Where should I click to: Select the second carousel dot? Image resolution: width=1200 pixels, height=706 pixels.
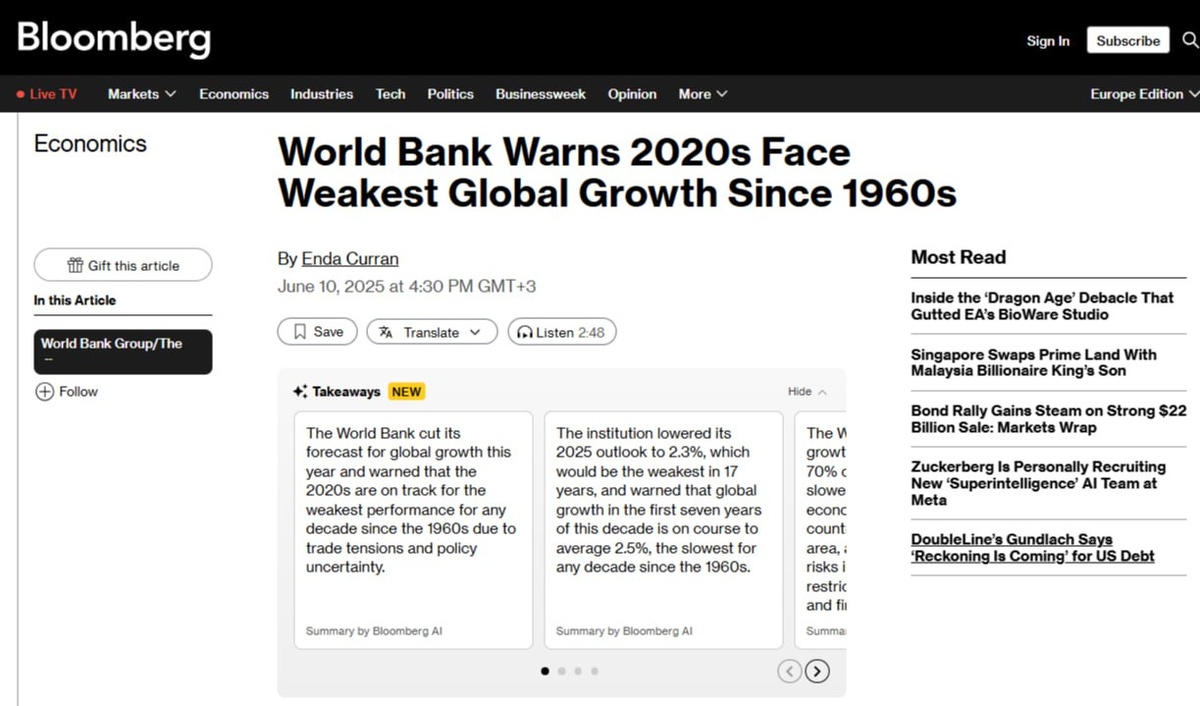coord(562,671)
